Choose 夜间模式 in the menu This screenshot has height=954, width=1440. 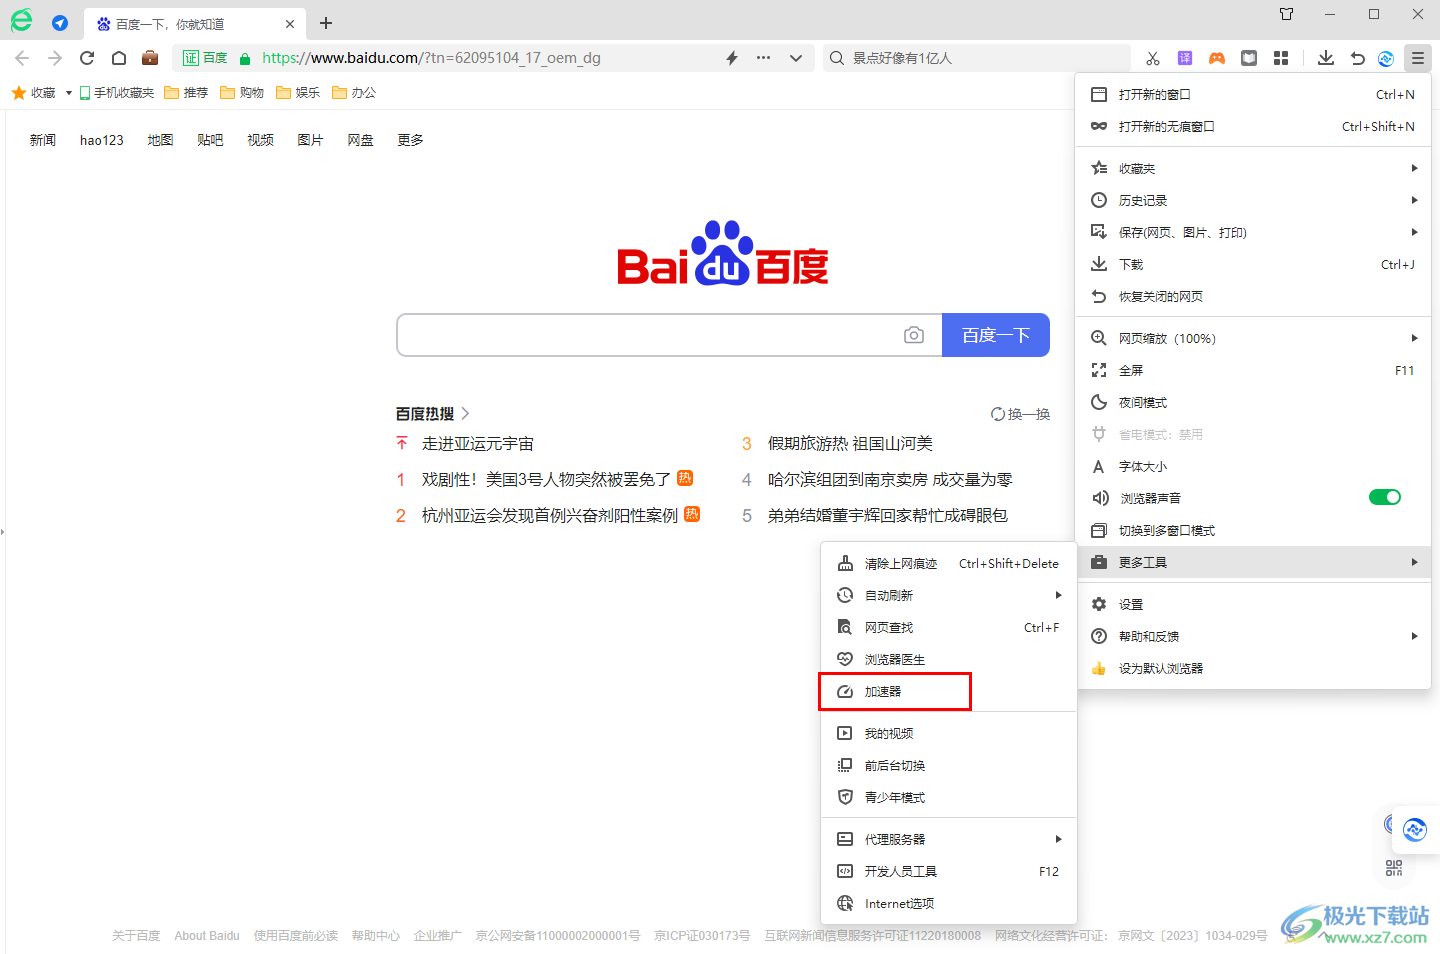tap(1253, 402)
